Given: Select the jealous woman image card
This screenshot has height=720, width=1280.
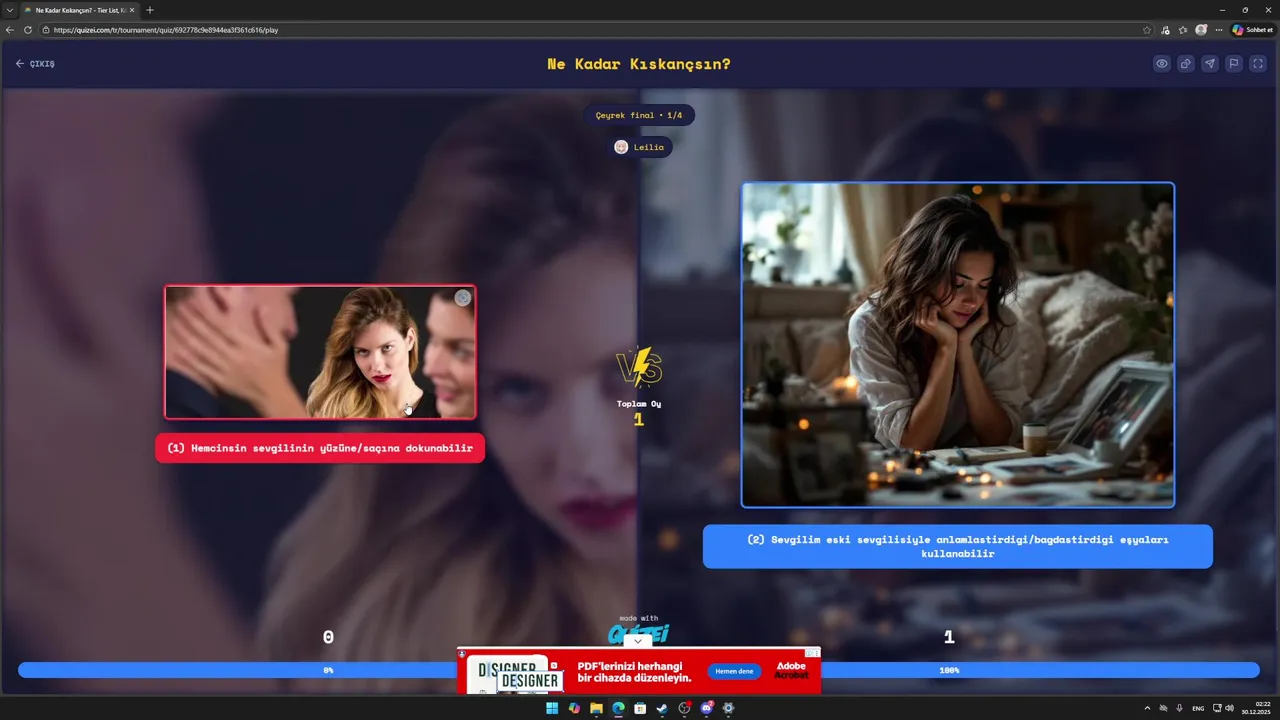Looking at the screenshot, I should [x=320, y=352].
